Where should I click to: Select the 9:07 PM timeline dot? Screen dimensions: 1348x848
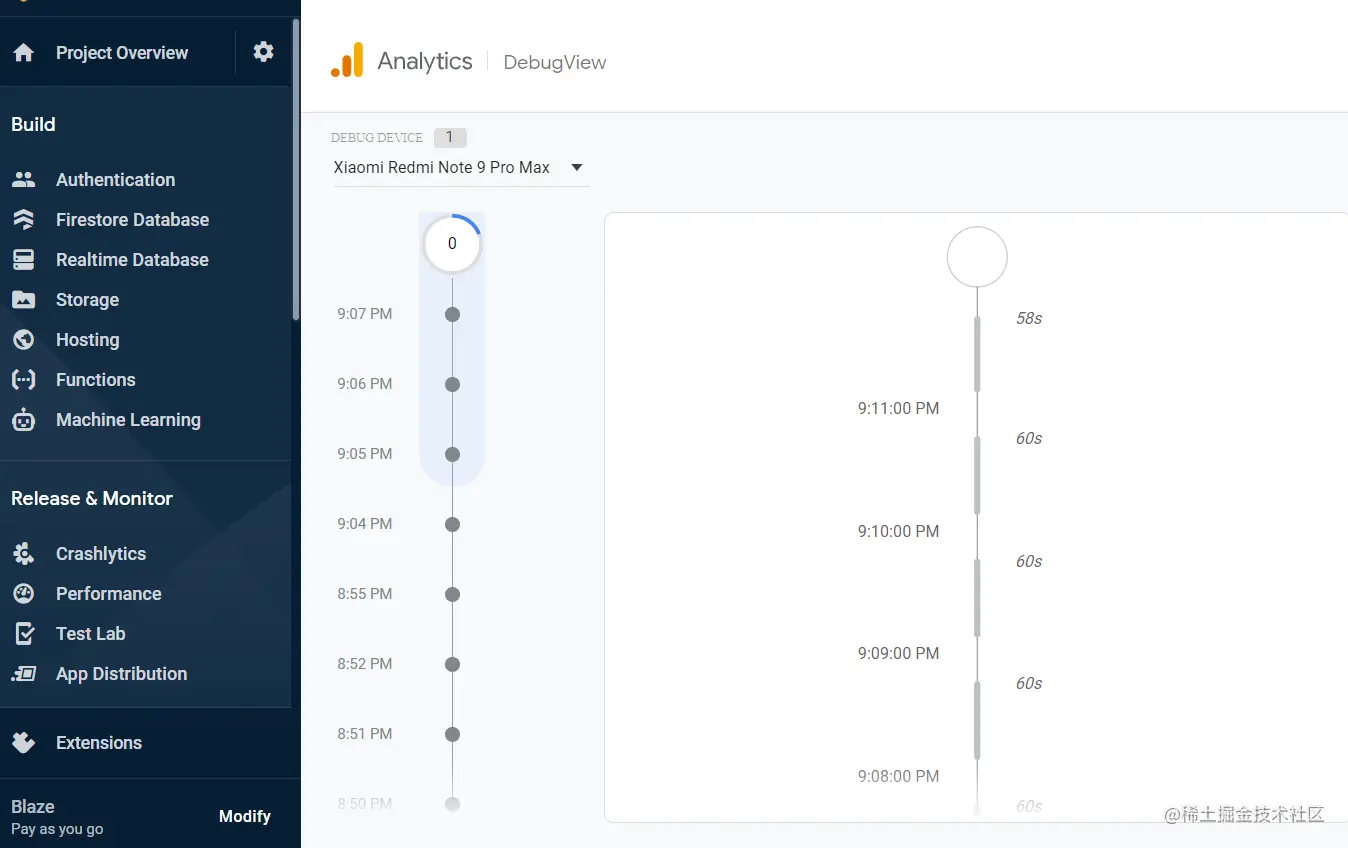[x=452, y=314]
